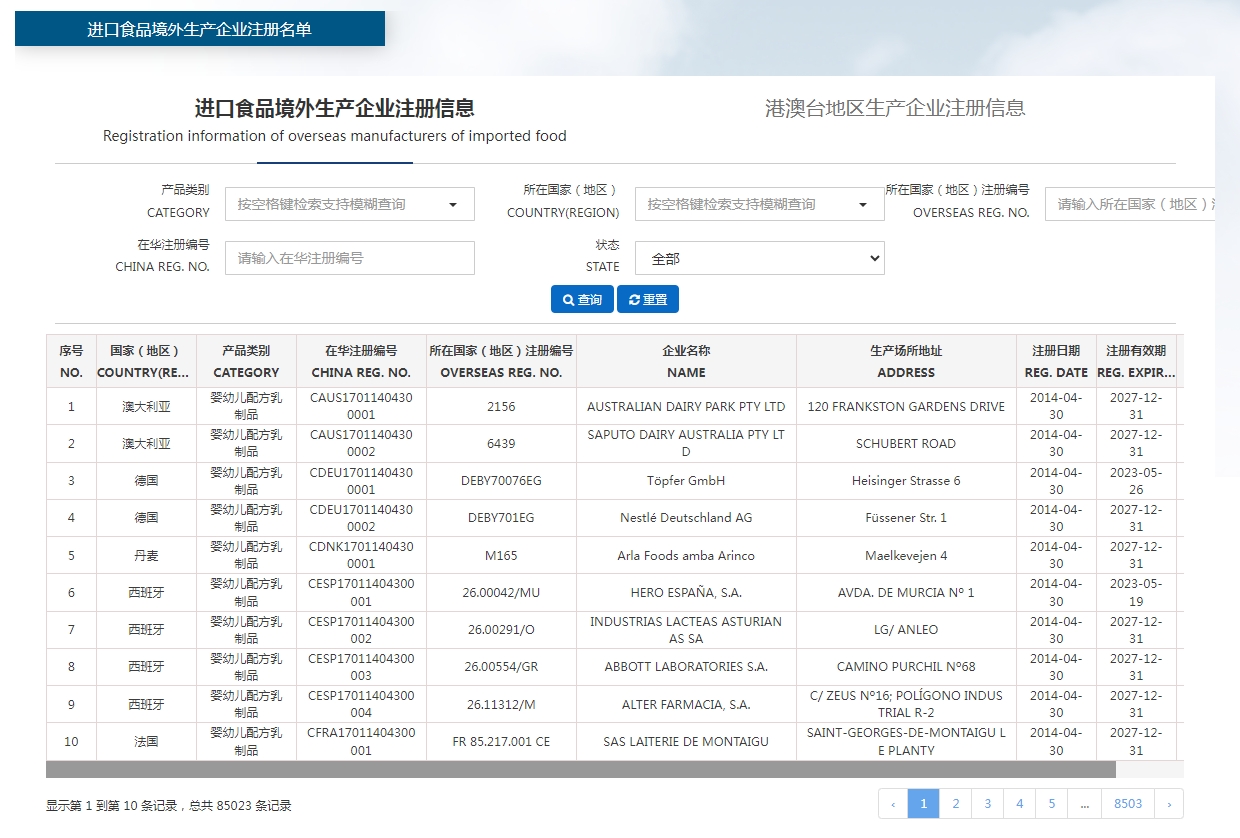Click registration number CDEU17011404300002
This screenshot has width=1240, height=838.
click(361, 518)
